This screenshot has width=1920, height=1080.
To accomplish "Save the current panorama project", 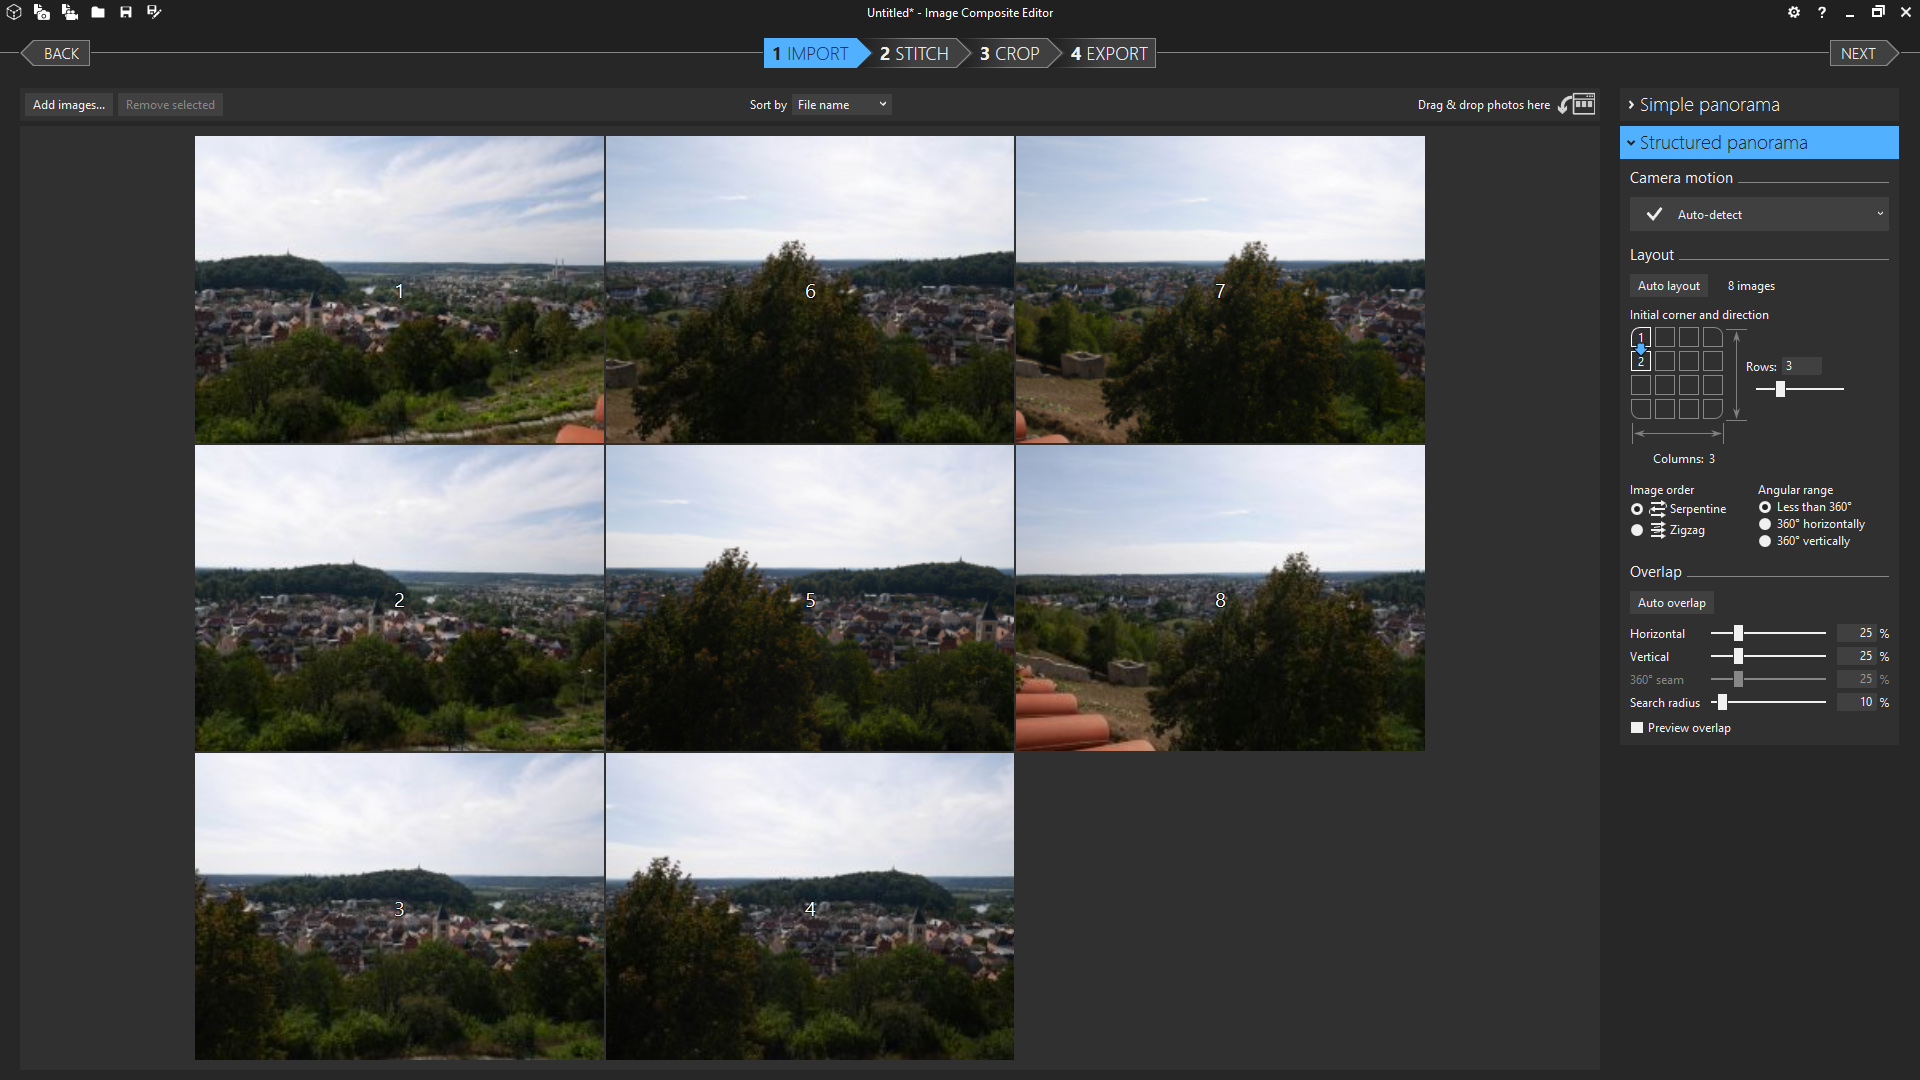I will (x=126, y=12).
